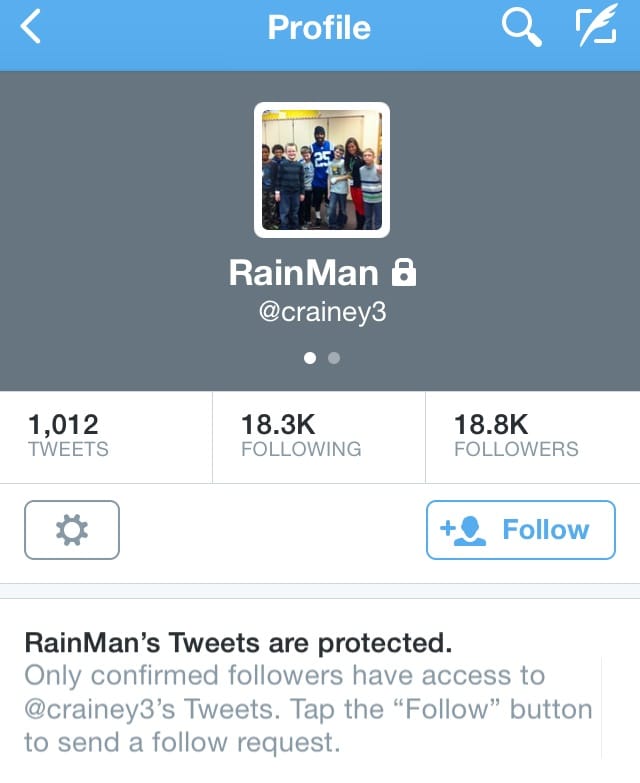Screen dimensions: 640x783
Task: Click the Follow button
Action: pos(521,530)
